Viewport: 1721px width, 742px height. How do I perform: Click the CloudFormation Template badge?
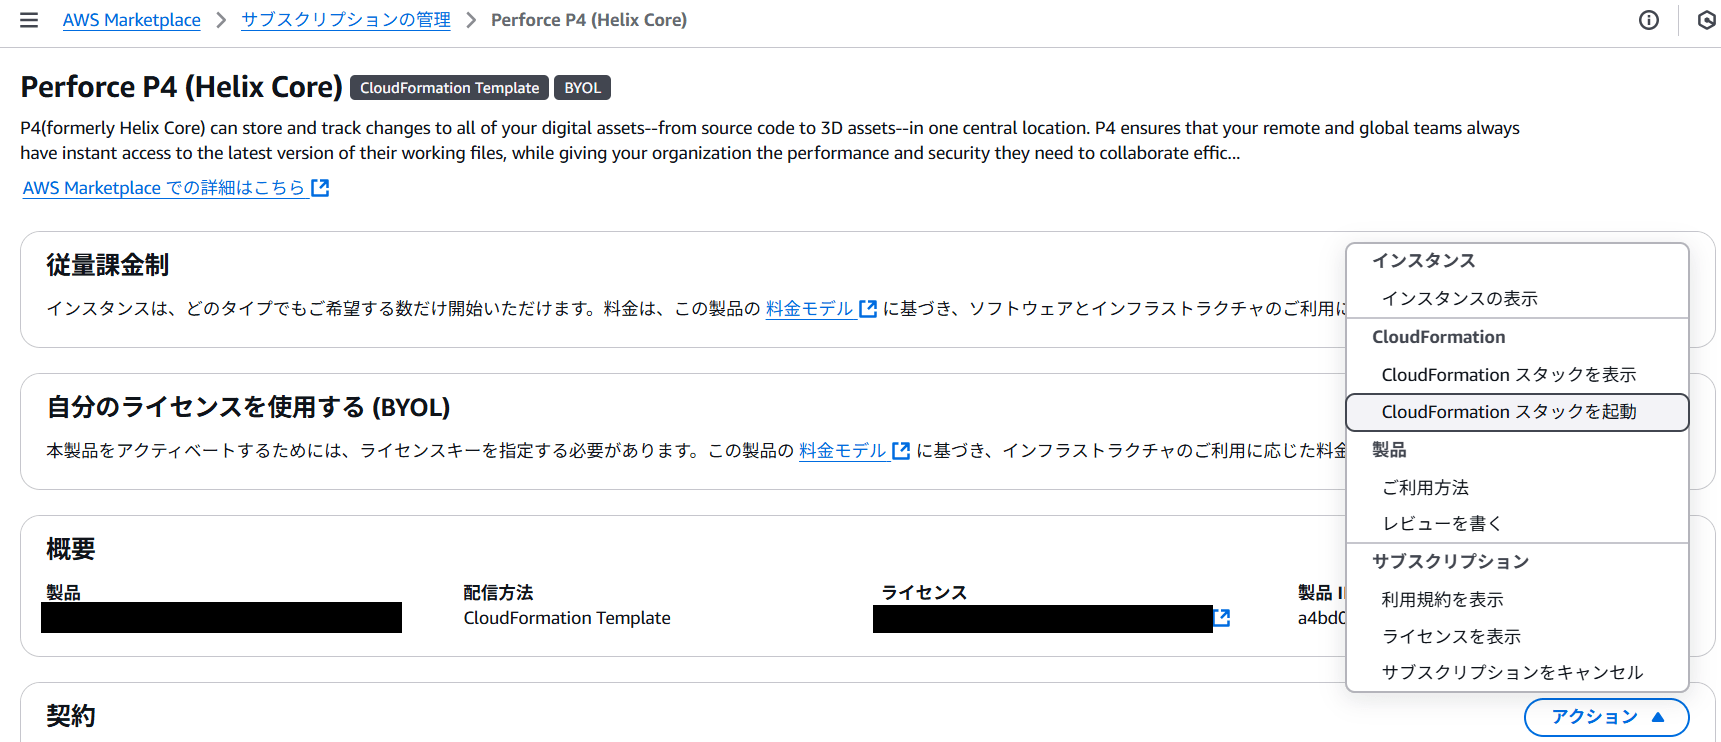pos(449,88)
